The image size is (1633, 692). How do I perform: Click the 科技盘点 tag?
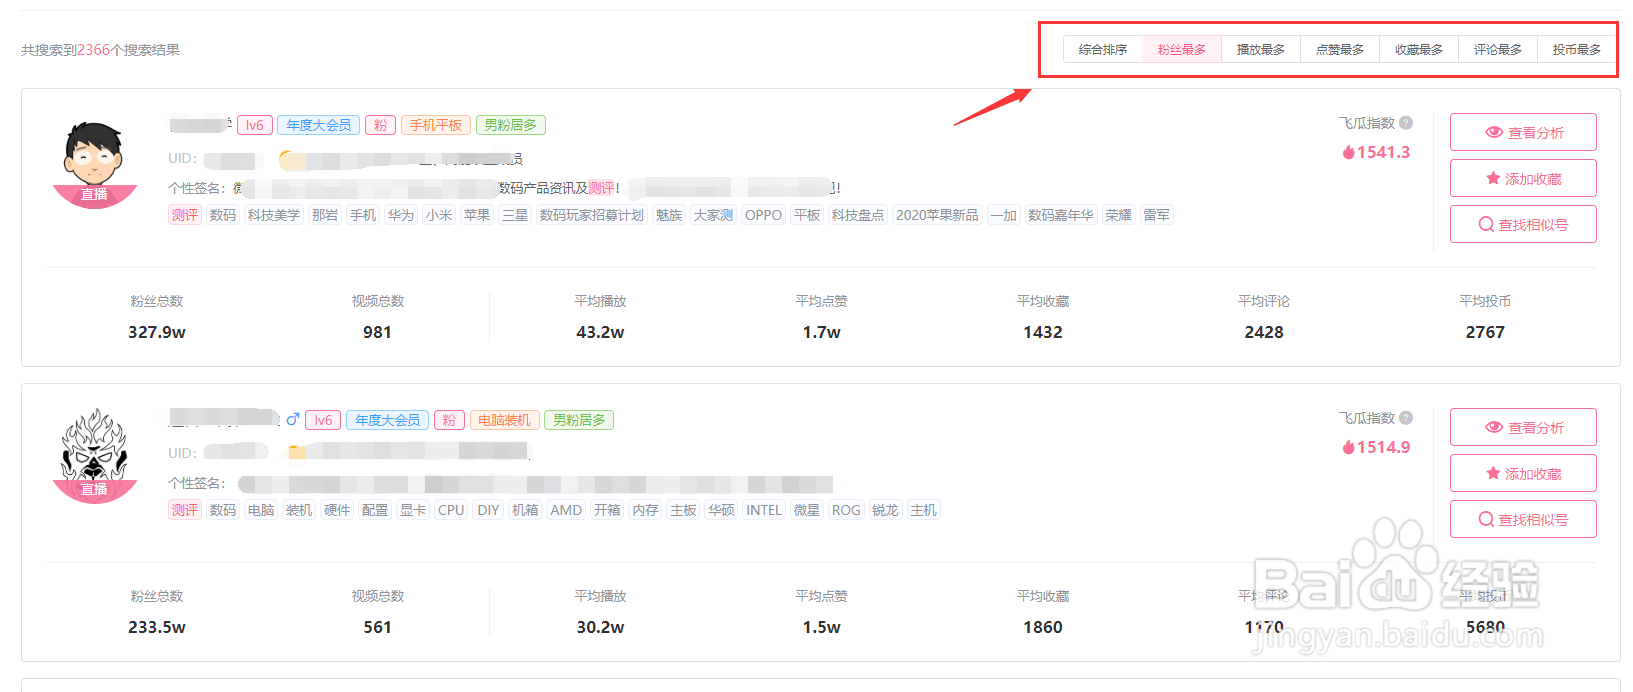coord(858,215)
